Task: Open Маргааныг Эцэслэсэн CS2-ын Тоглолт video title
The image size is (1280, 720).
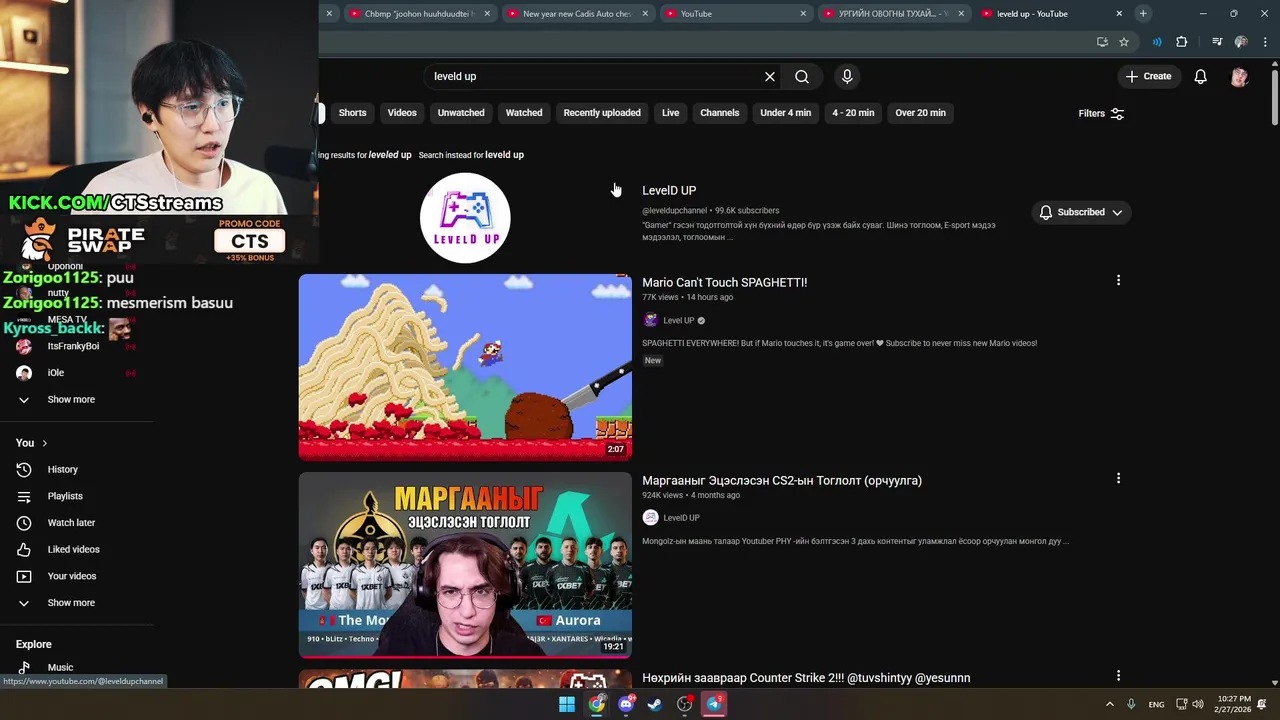Action: click(782, 480)
